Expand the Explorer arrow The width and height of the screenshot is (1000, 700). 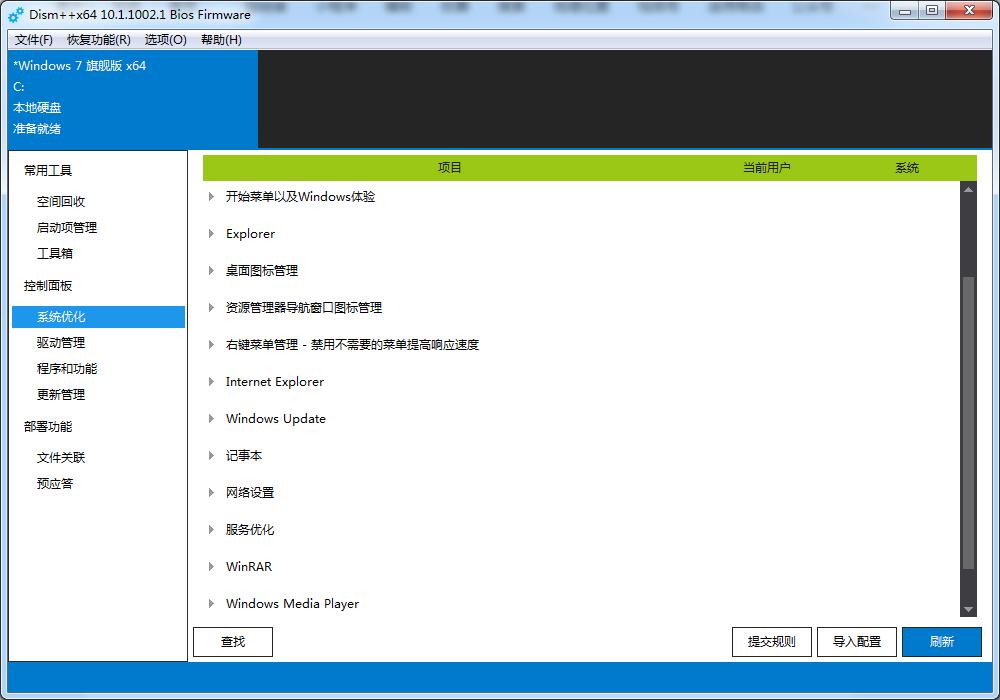[211, 233]
